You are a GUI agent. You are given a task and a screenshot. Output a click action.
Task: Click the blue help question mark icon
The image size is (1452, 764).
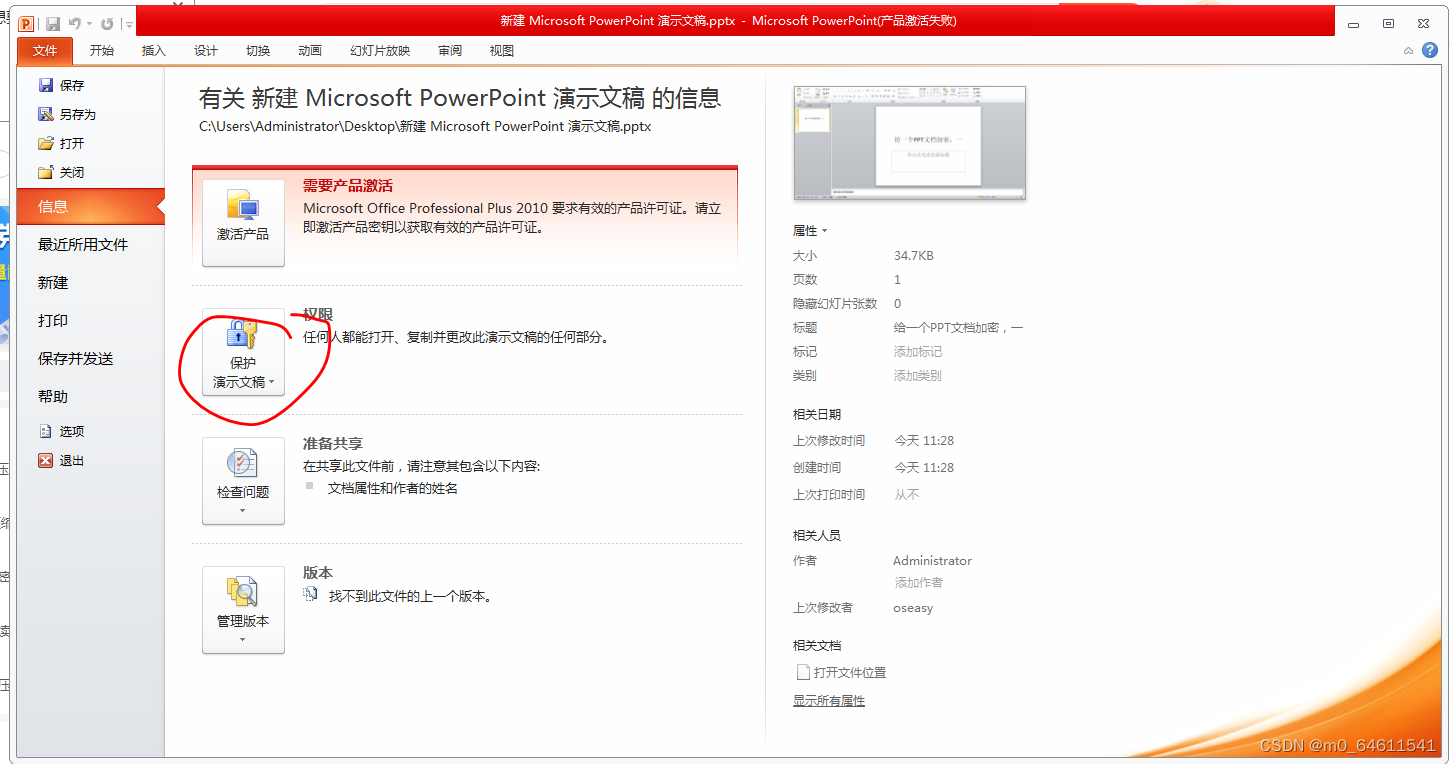(1429, 51)
